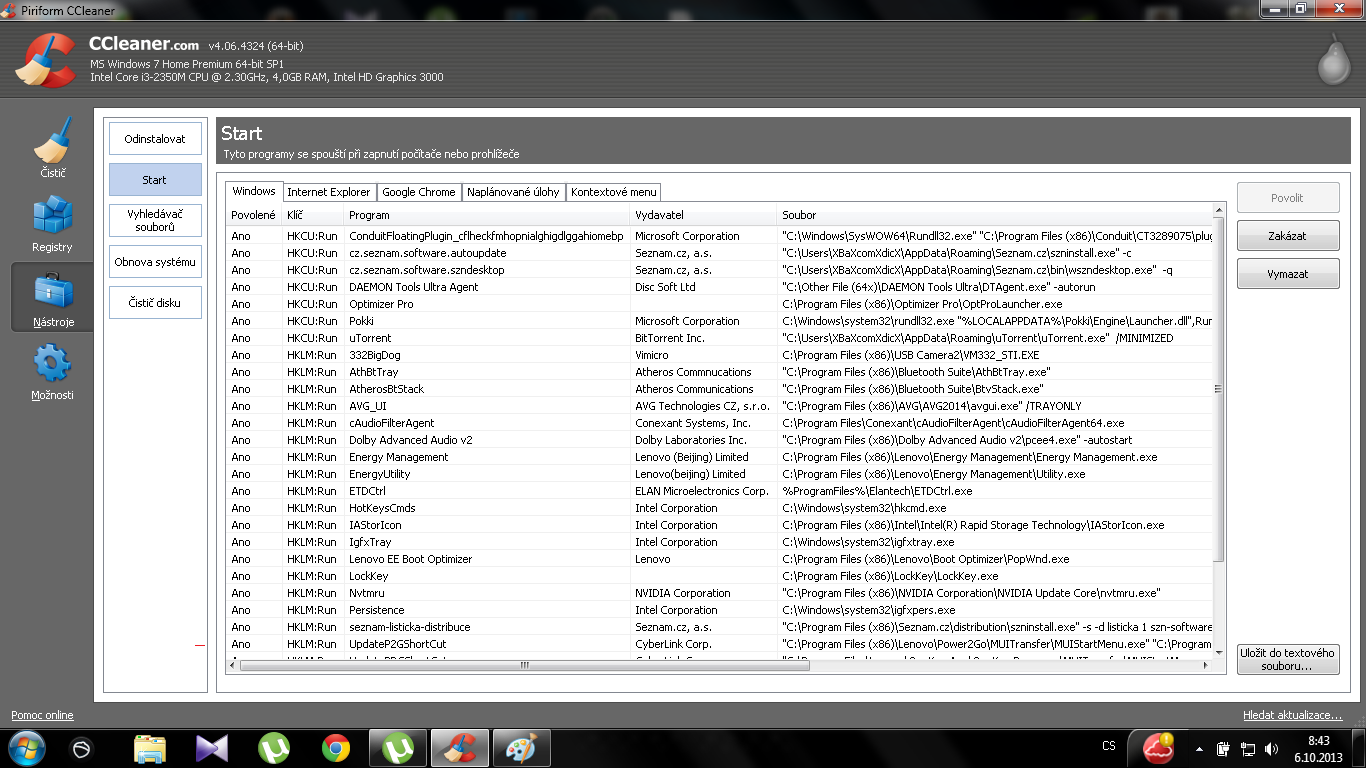Screen dimensions: 1366x768
Task: Sort by the Povolené column header
Action: click(x=254, y=215)
